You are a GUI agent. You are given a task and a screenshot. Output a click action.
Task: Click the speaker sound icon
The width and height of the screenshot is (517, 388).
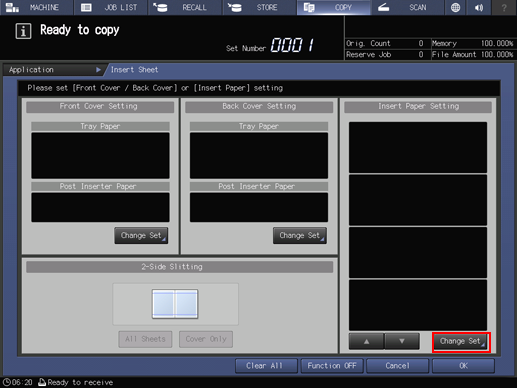479,7
